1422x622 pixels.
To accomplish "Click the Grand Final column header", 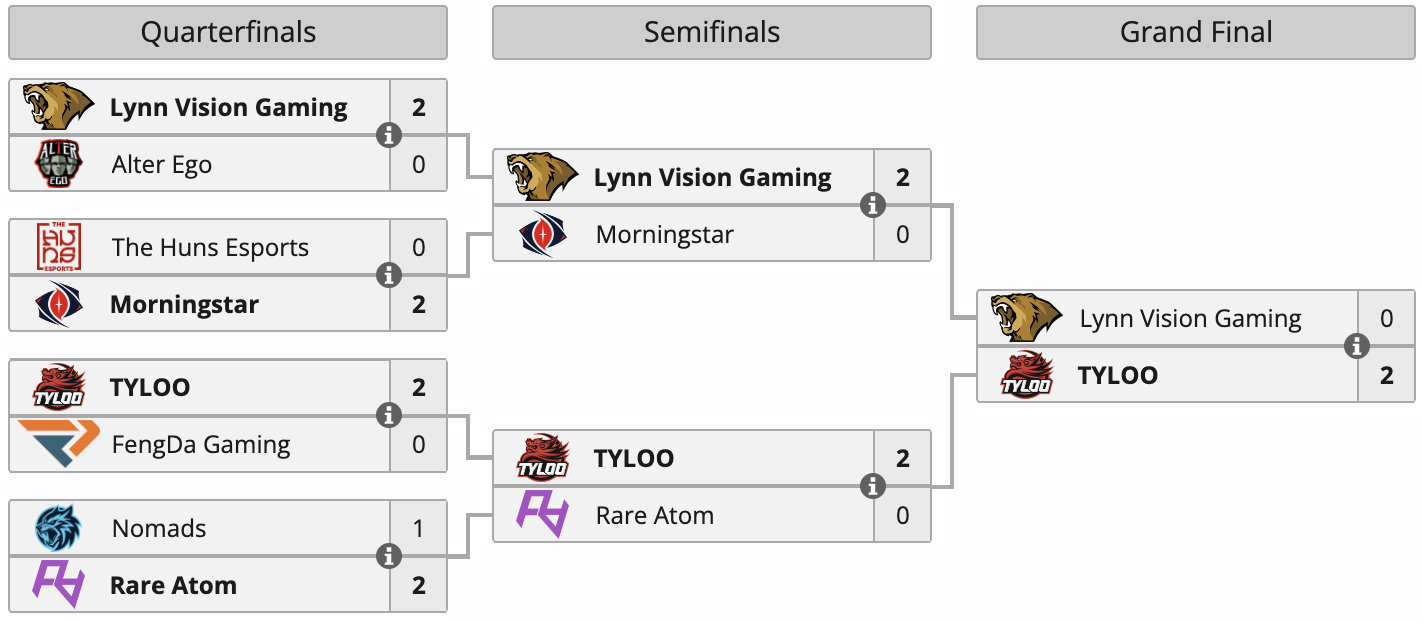I will 1196,33.
